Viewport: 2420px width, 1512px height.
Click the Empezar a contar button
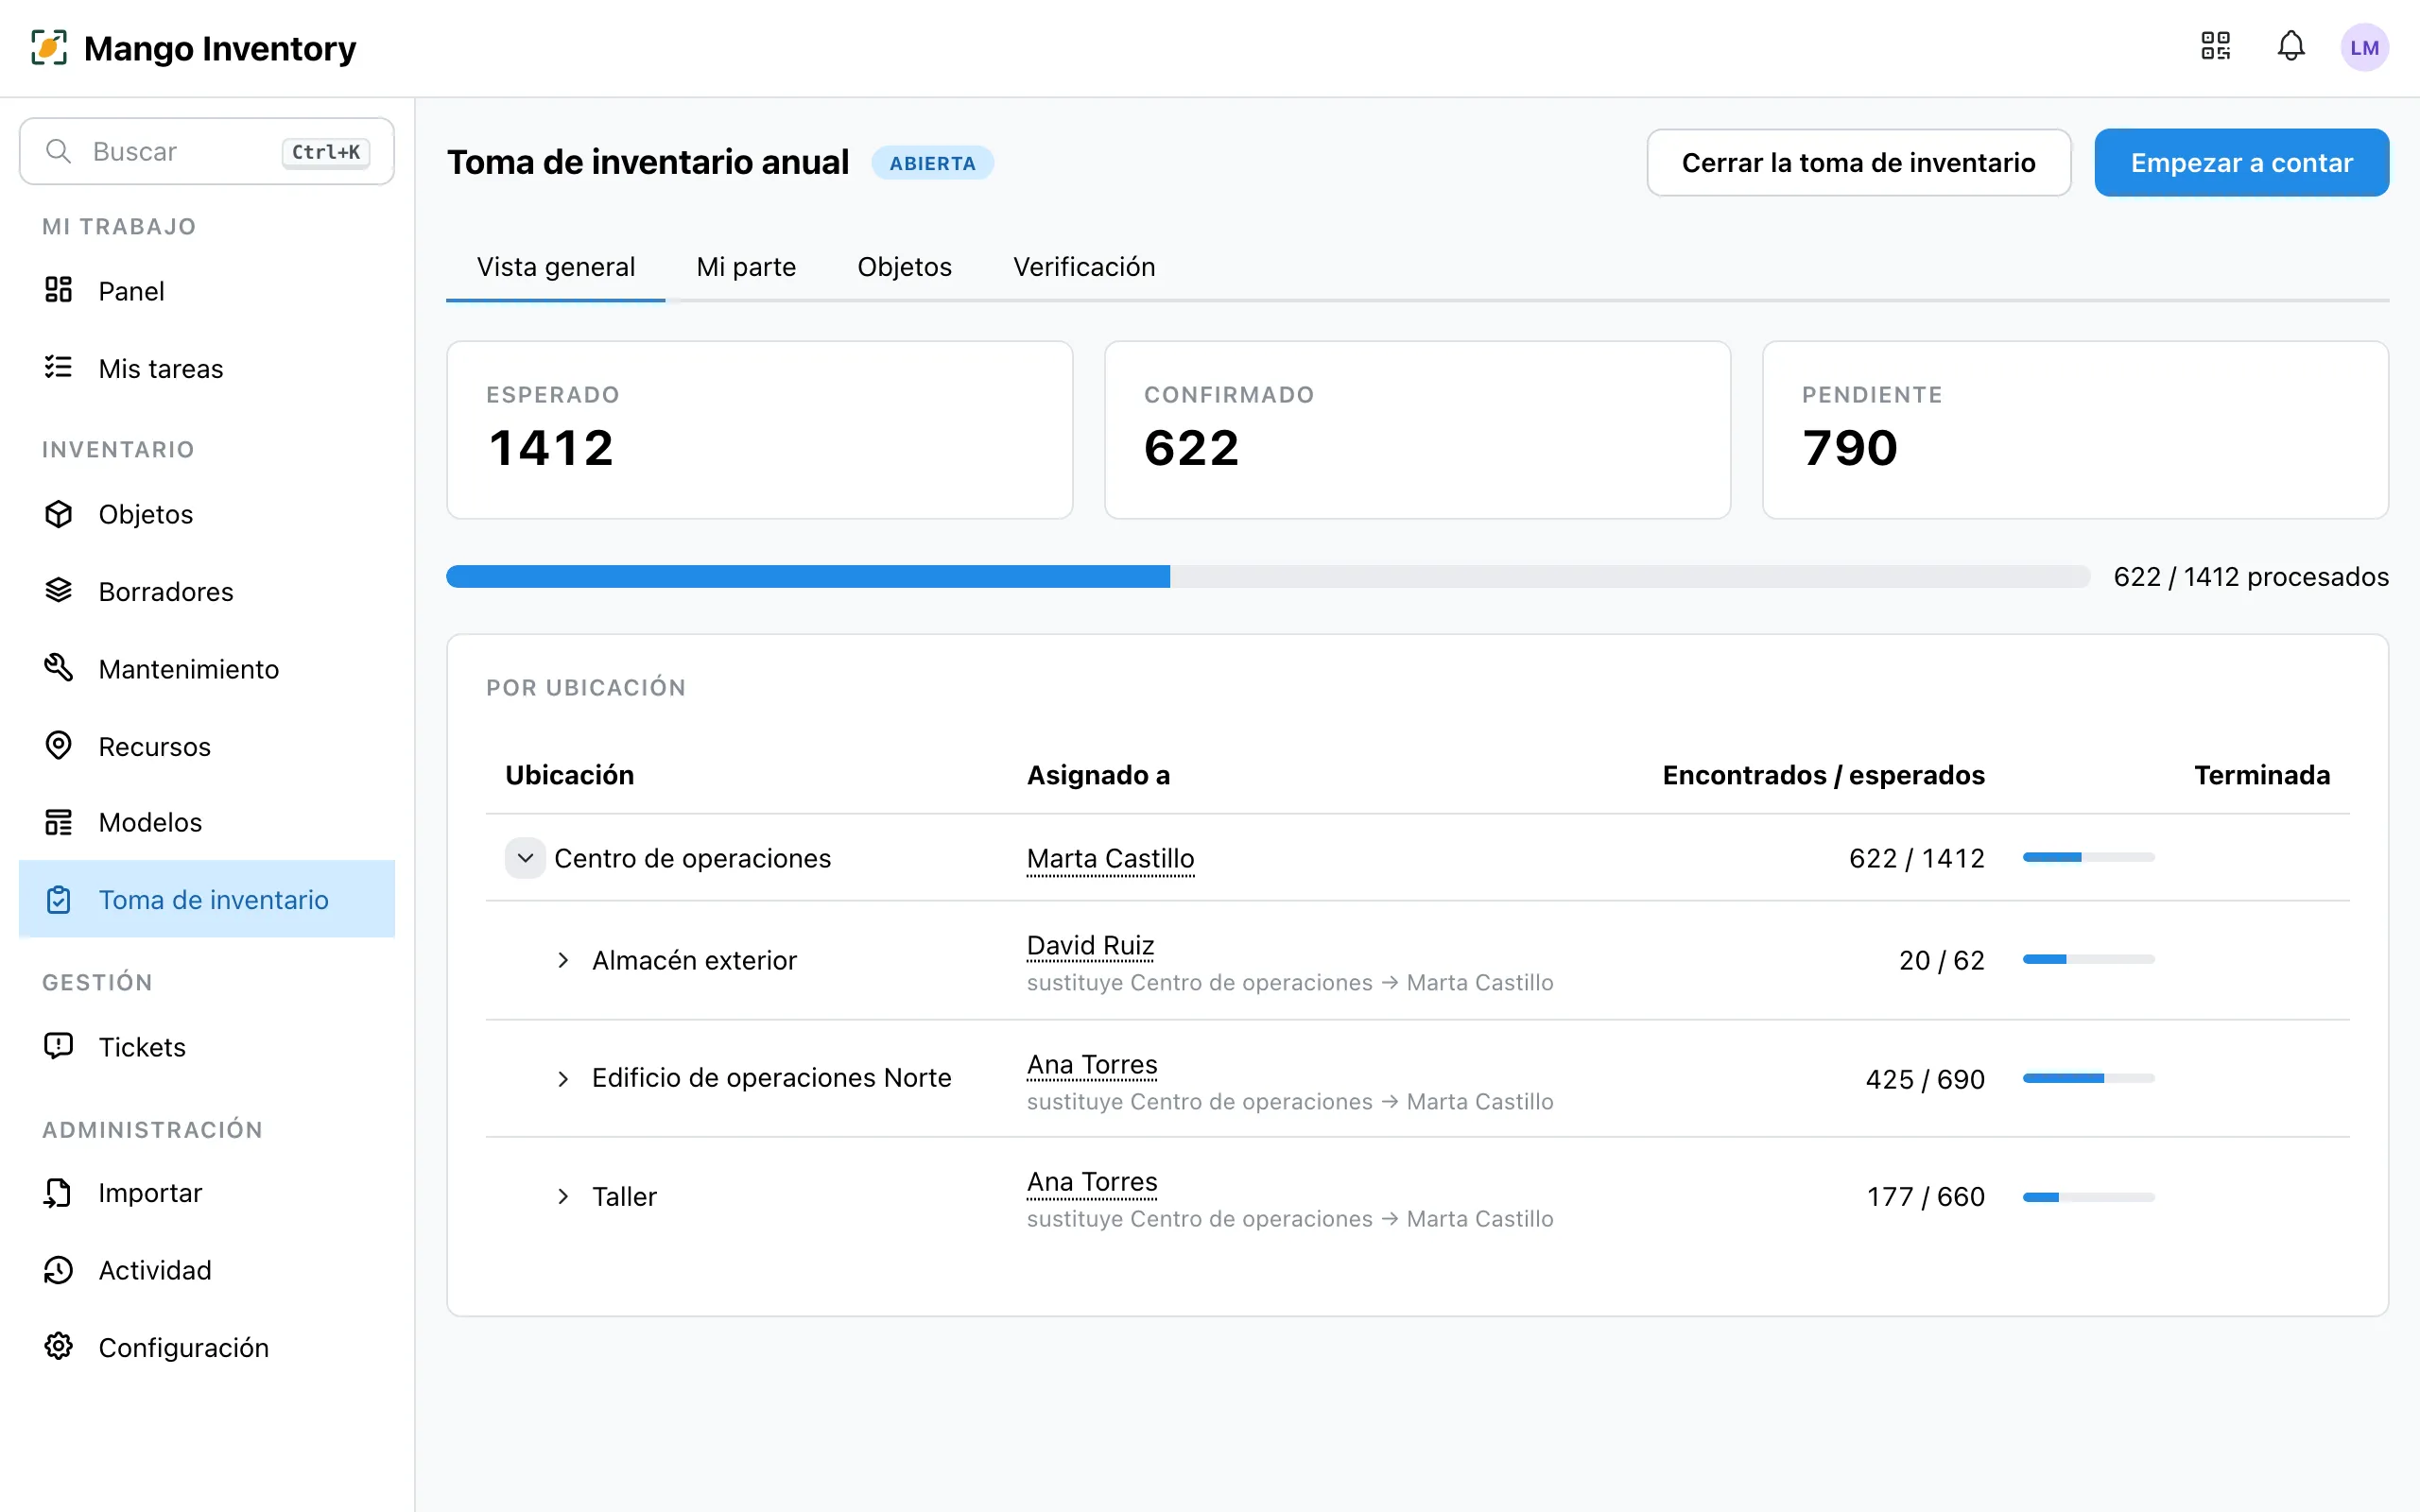(2241, 162)
